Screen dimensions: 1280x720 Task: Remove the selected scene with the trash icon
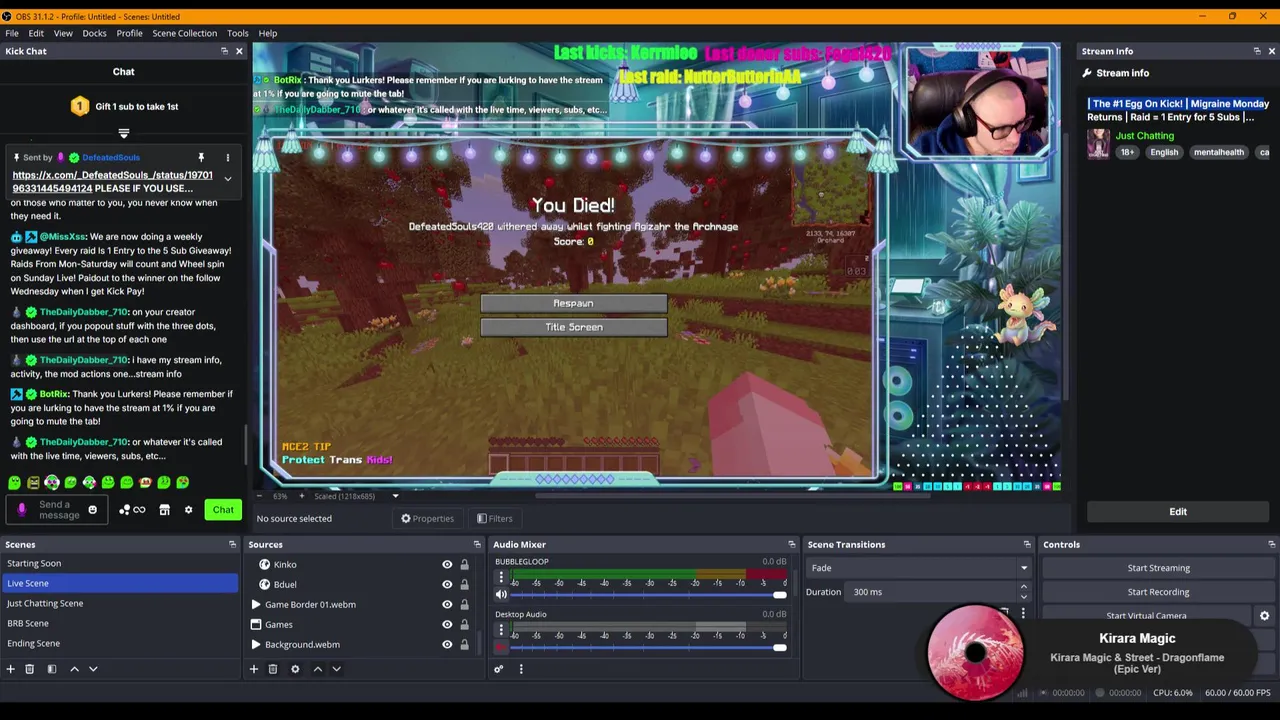[x=29, y=669]
